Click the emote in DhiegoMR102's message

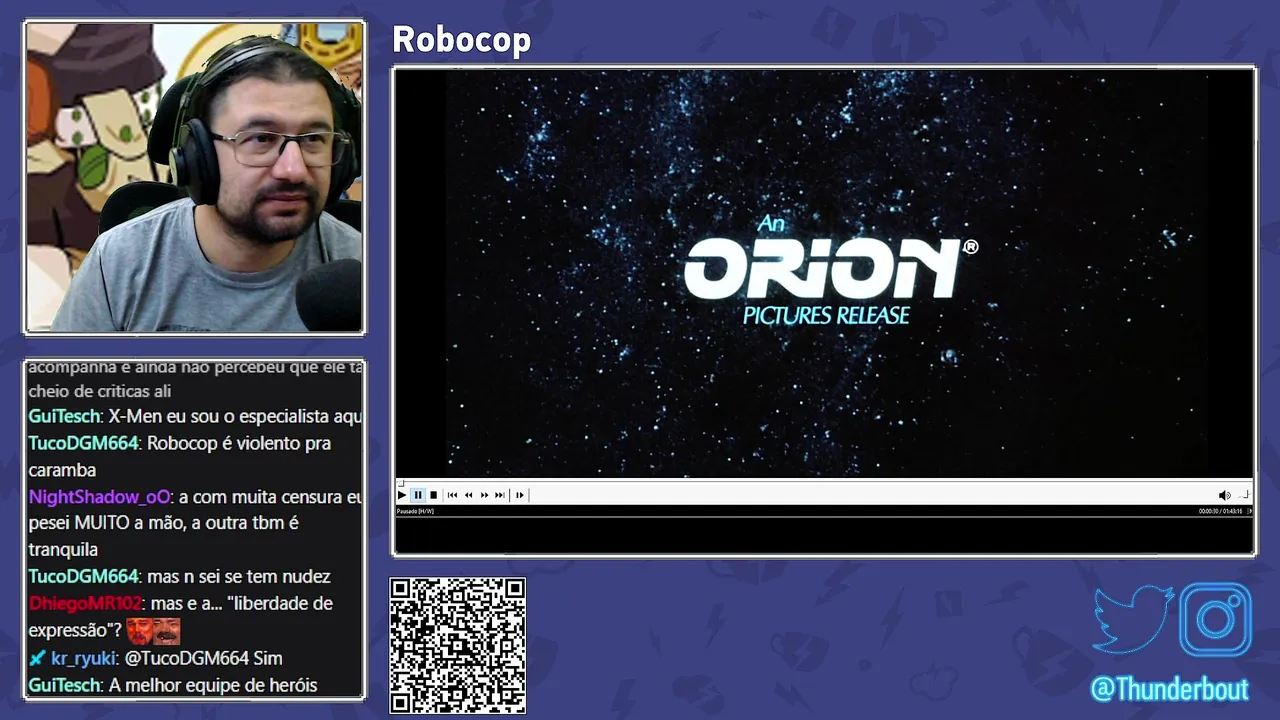click(153, 631)
